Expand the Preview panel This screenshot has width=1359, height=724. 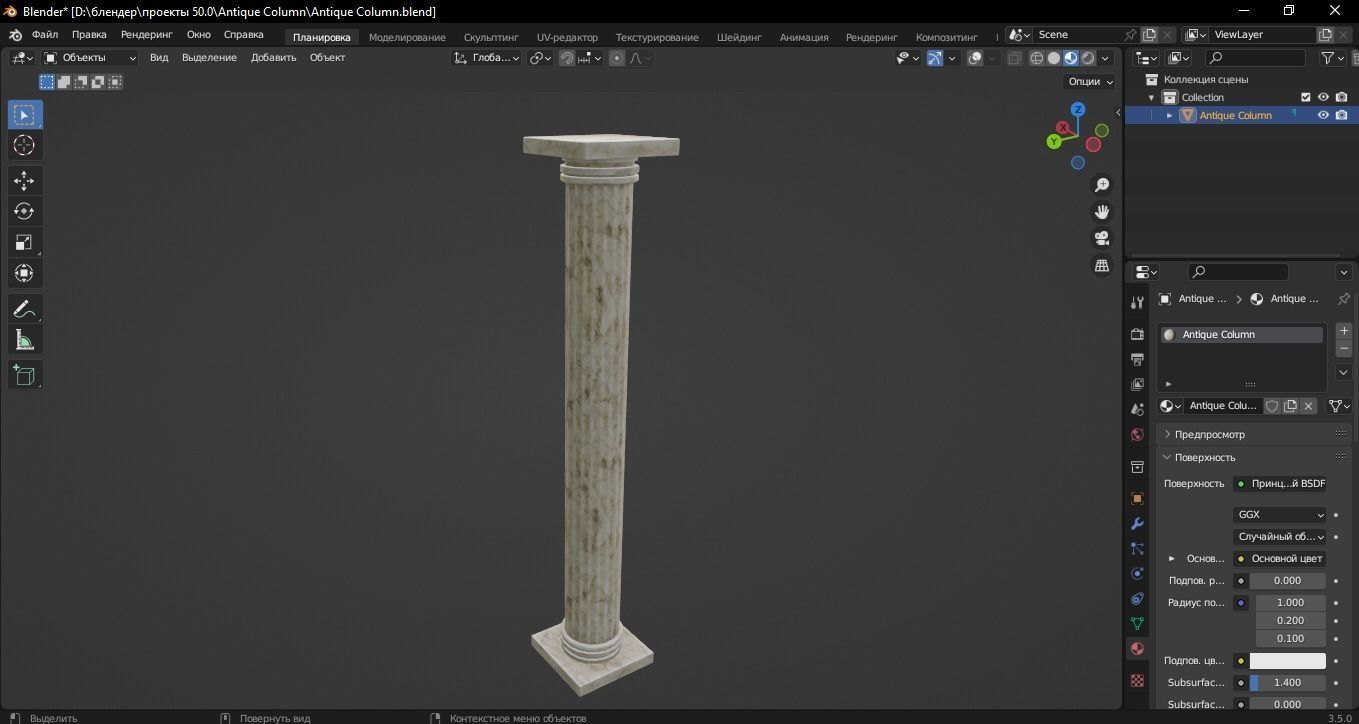[x=1210, y=434]
